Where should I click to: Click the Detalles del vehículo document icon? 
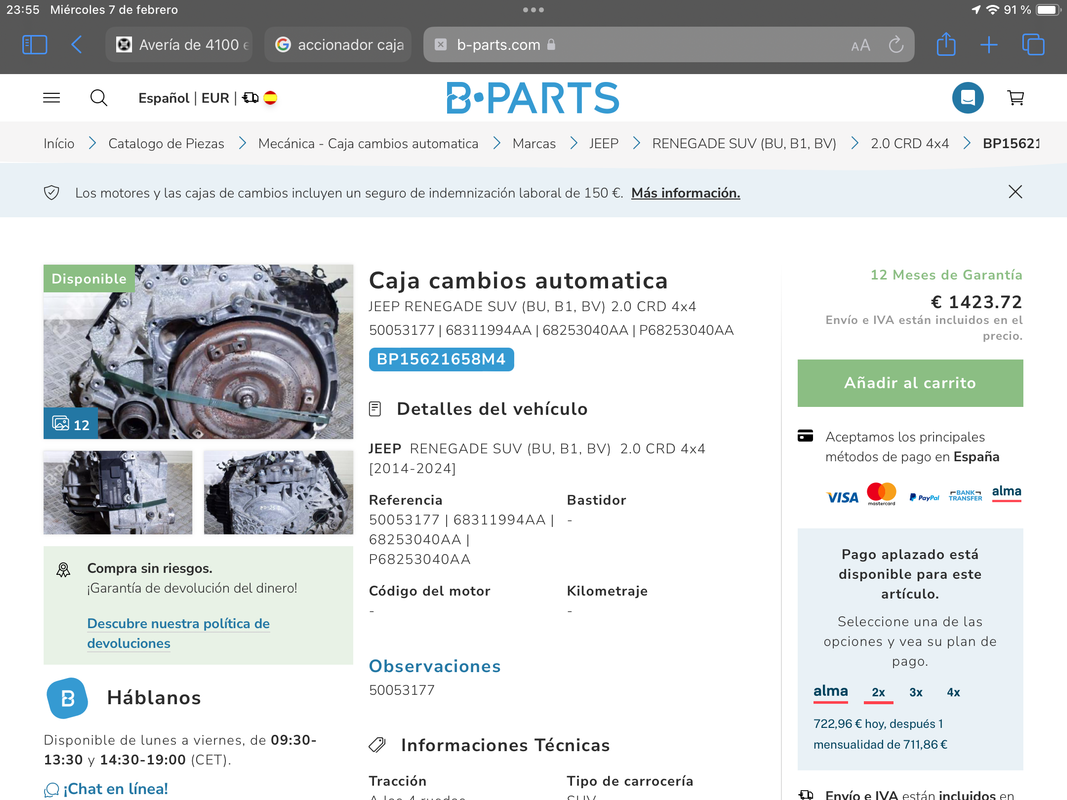click(x=374, y=409)
